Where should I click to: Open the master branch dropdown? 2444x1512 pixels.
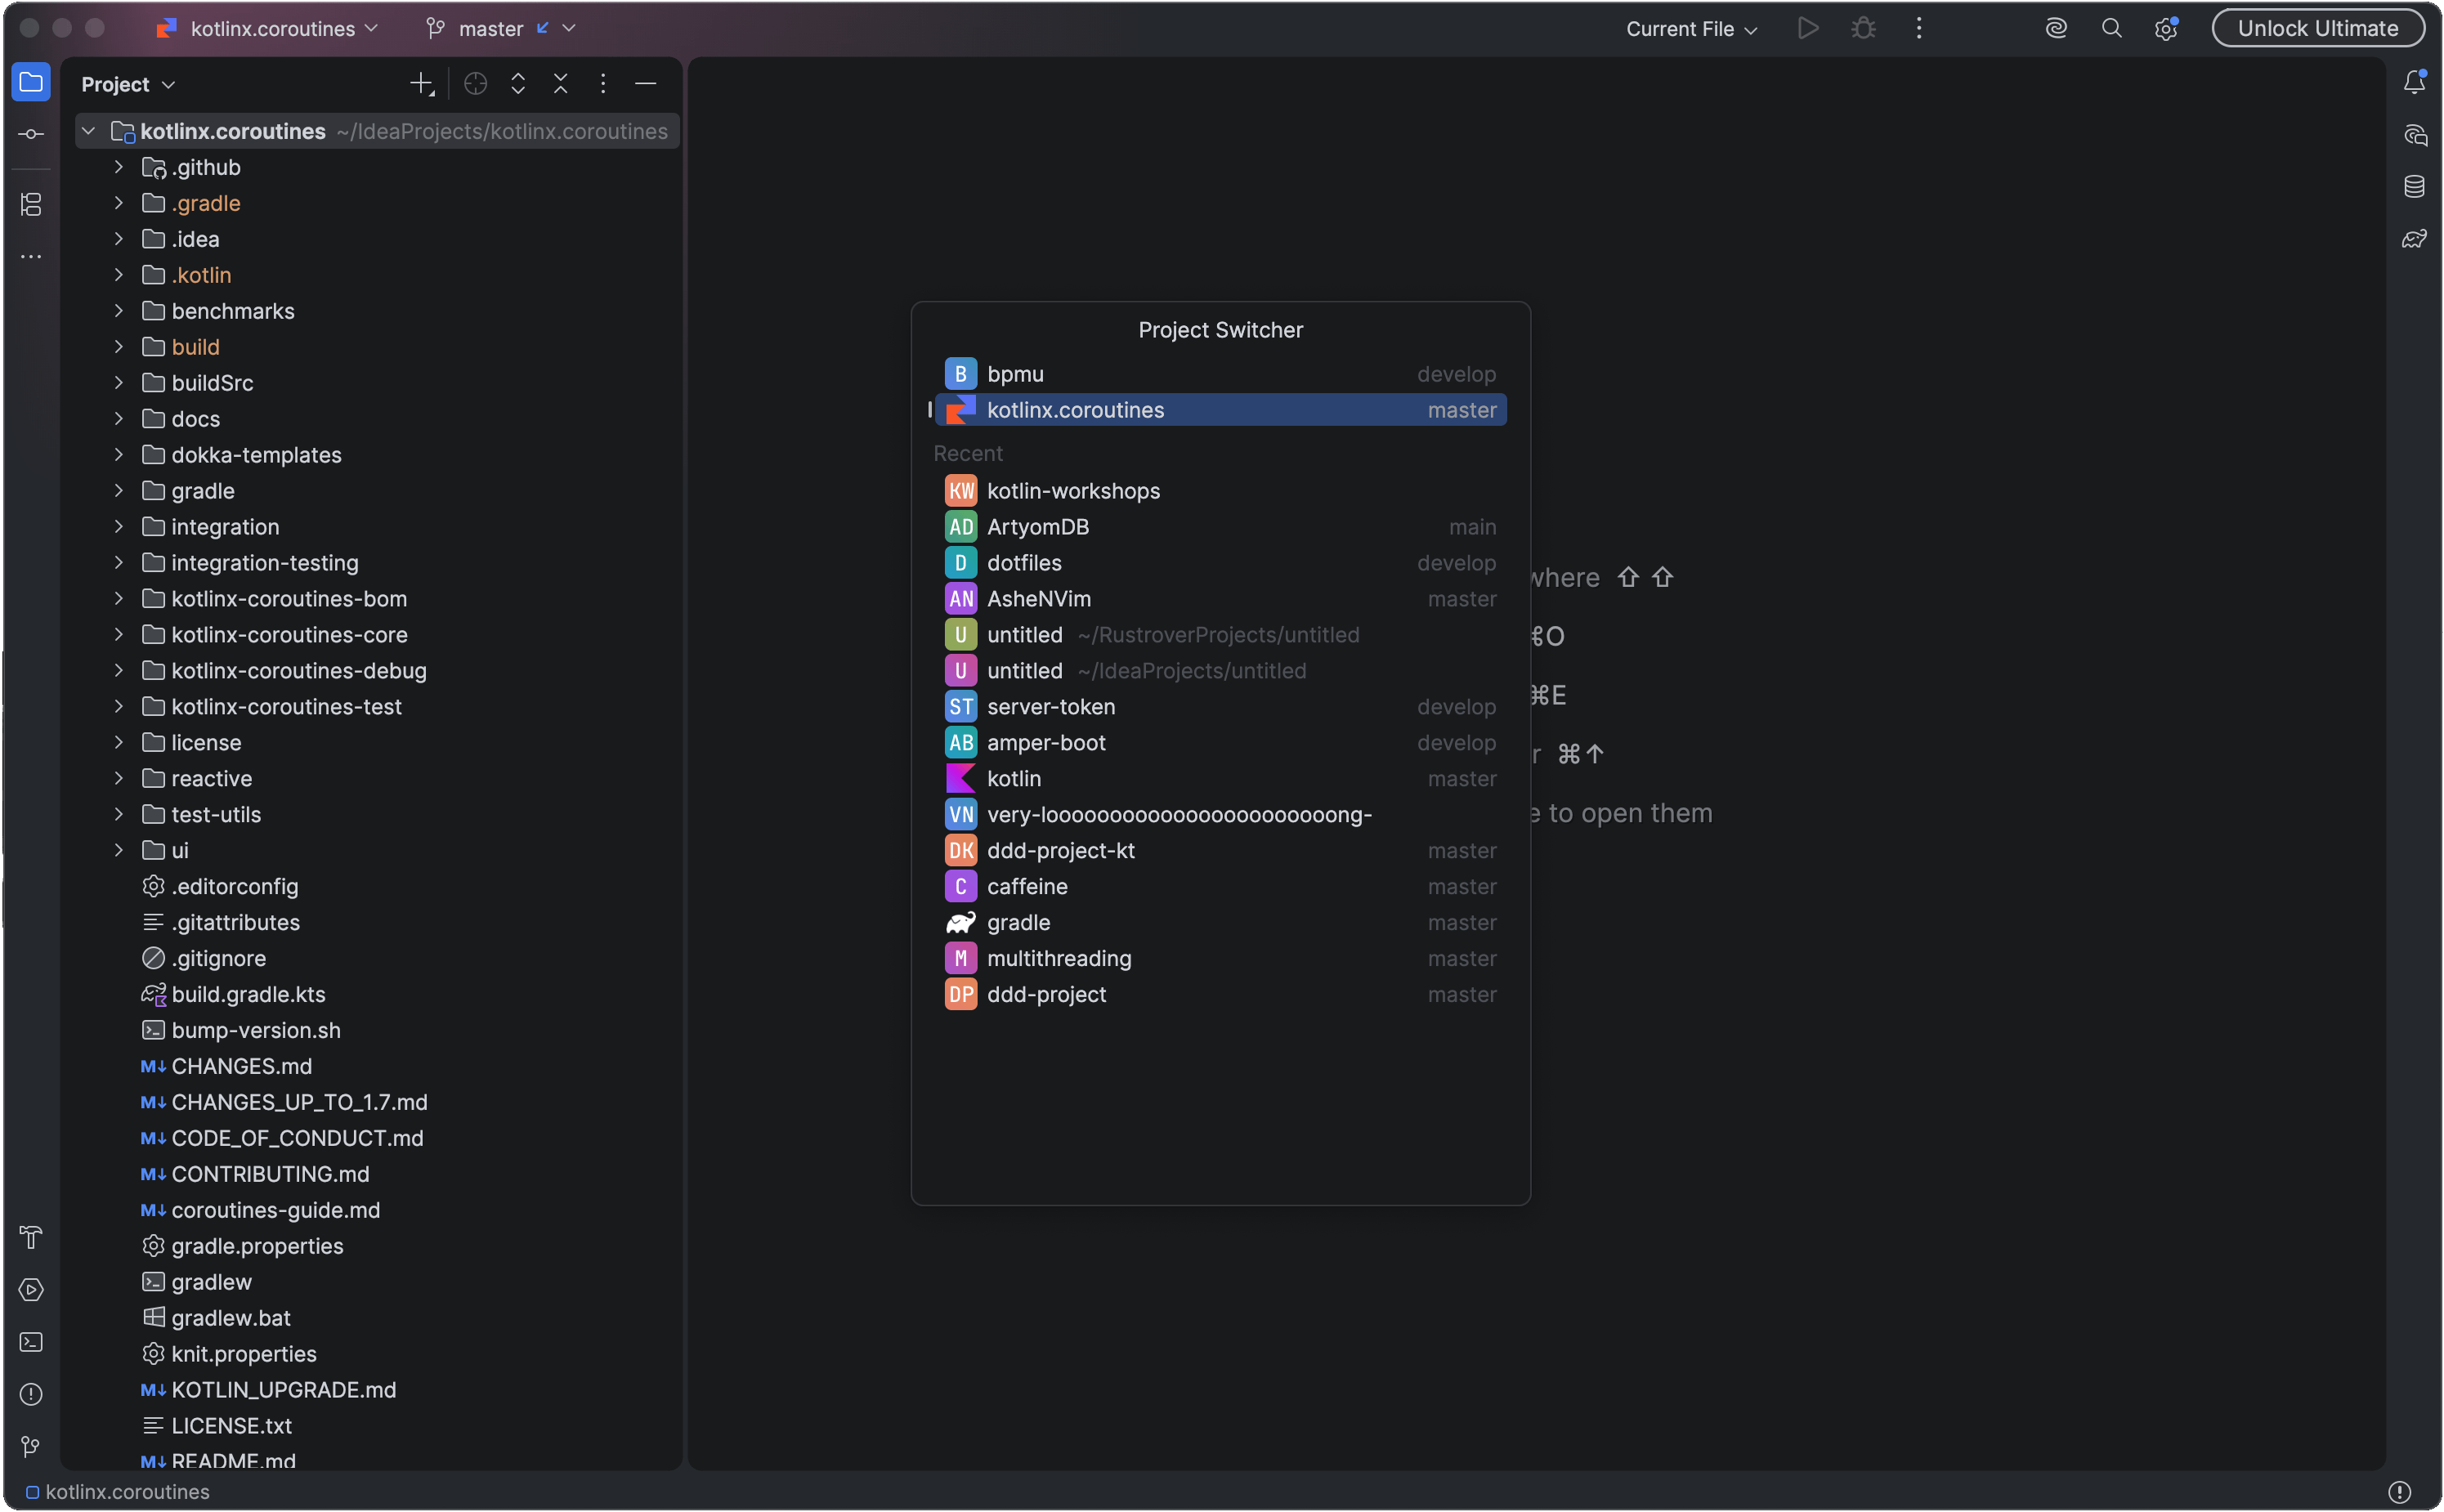[x=502, y=28]
